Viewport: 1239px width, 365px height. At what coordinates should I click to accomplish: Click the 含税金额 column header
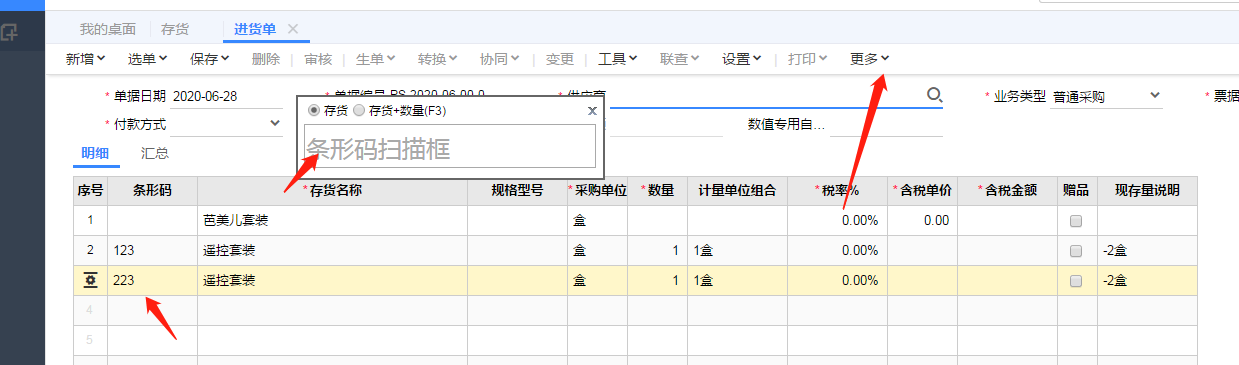coord(1007,190)
